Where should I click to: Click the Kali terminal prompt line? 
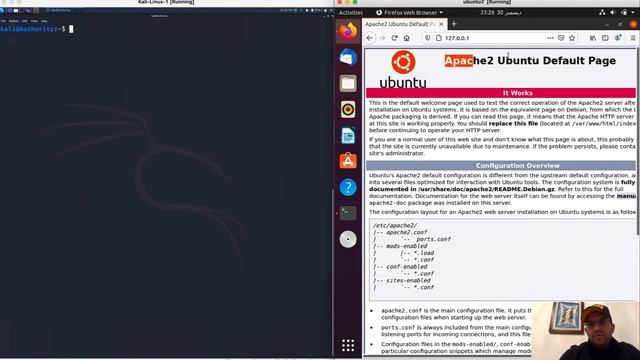coord(37,29)
